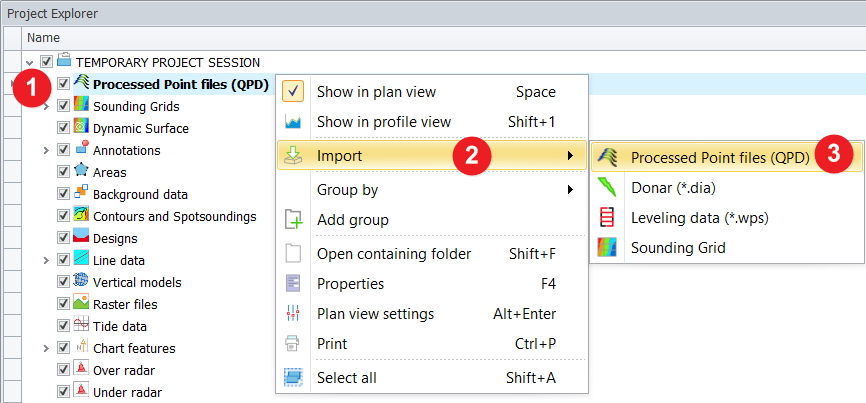The width and height of the screenshot is (866, 403).
Task: Click the Tide data icon
Action: pyautogui.click(x=82, y=326)
